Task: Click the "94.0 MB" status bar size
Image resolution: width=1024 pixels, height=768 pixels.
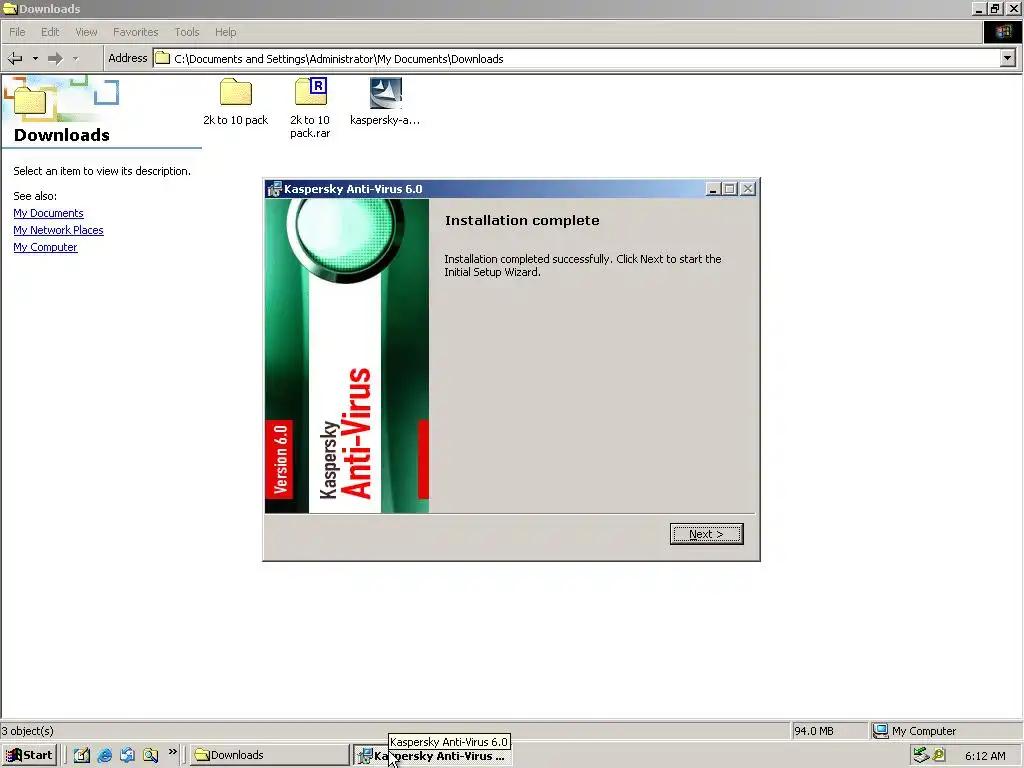Action: [814, 731]
